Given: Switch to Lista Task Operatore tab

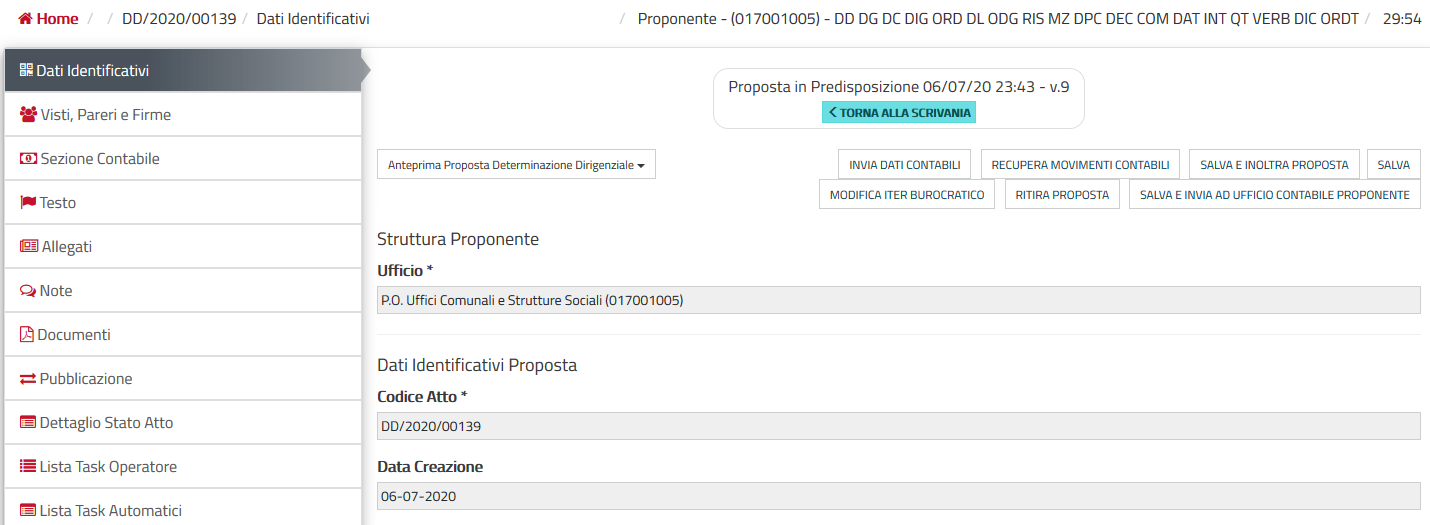Looking at the screenshot, I should (x=108, y=467).
